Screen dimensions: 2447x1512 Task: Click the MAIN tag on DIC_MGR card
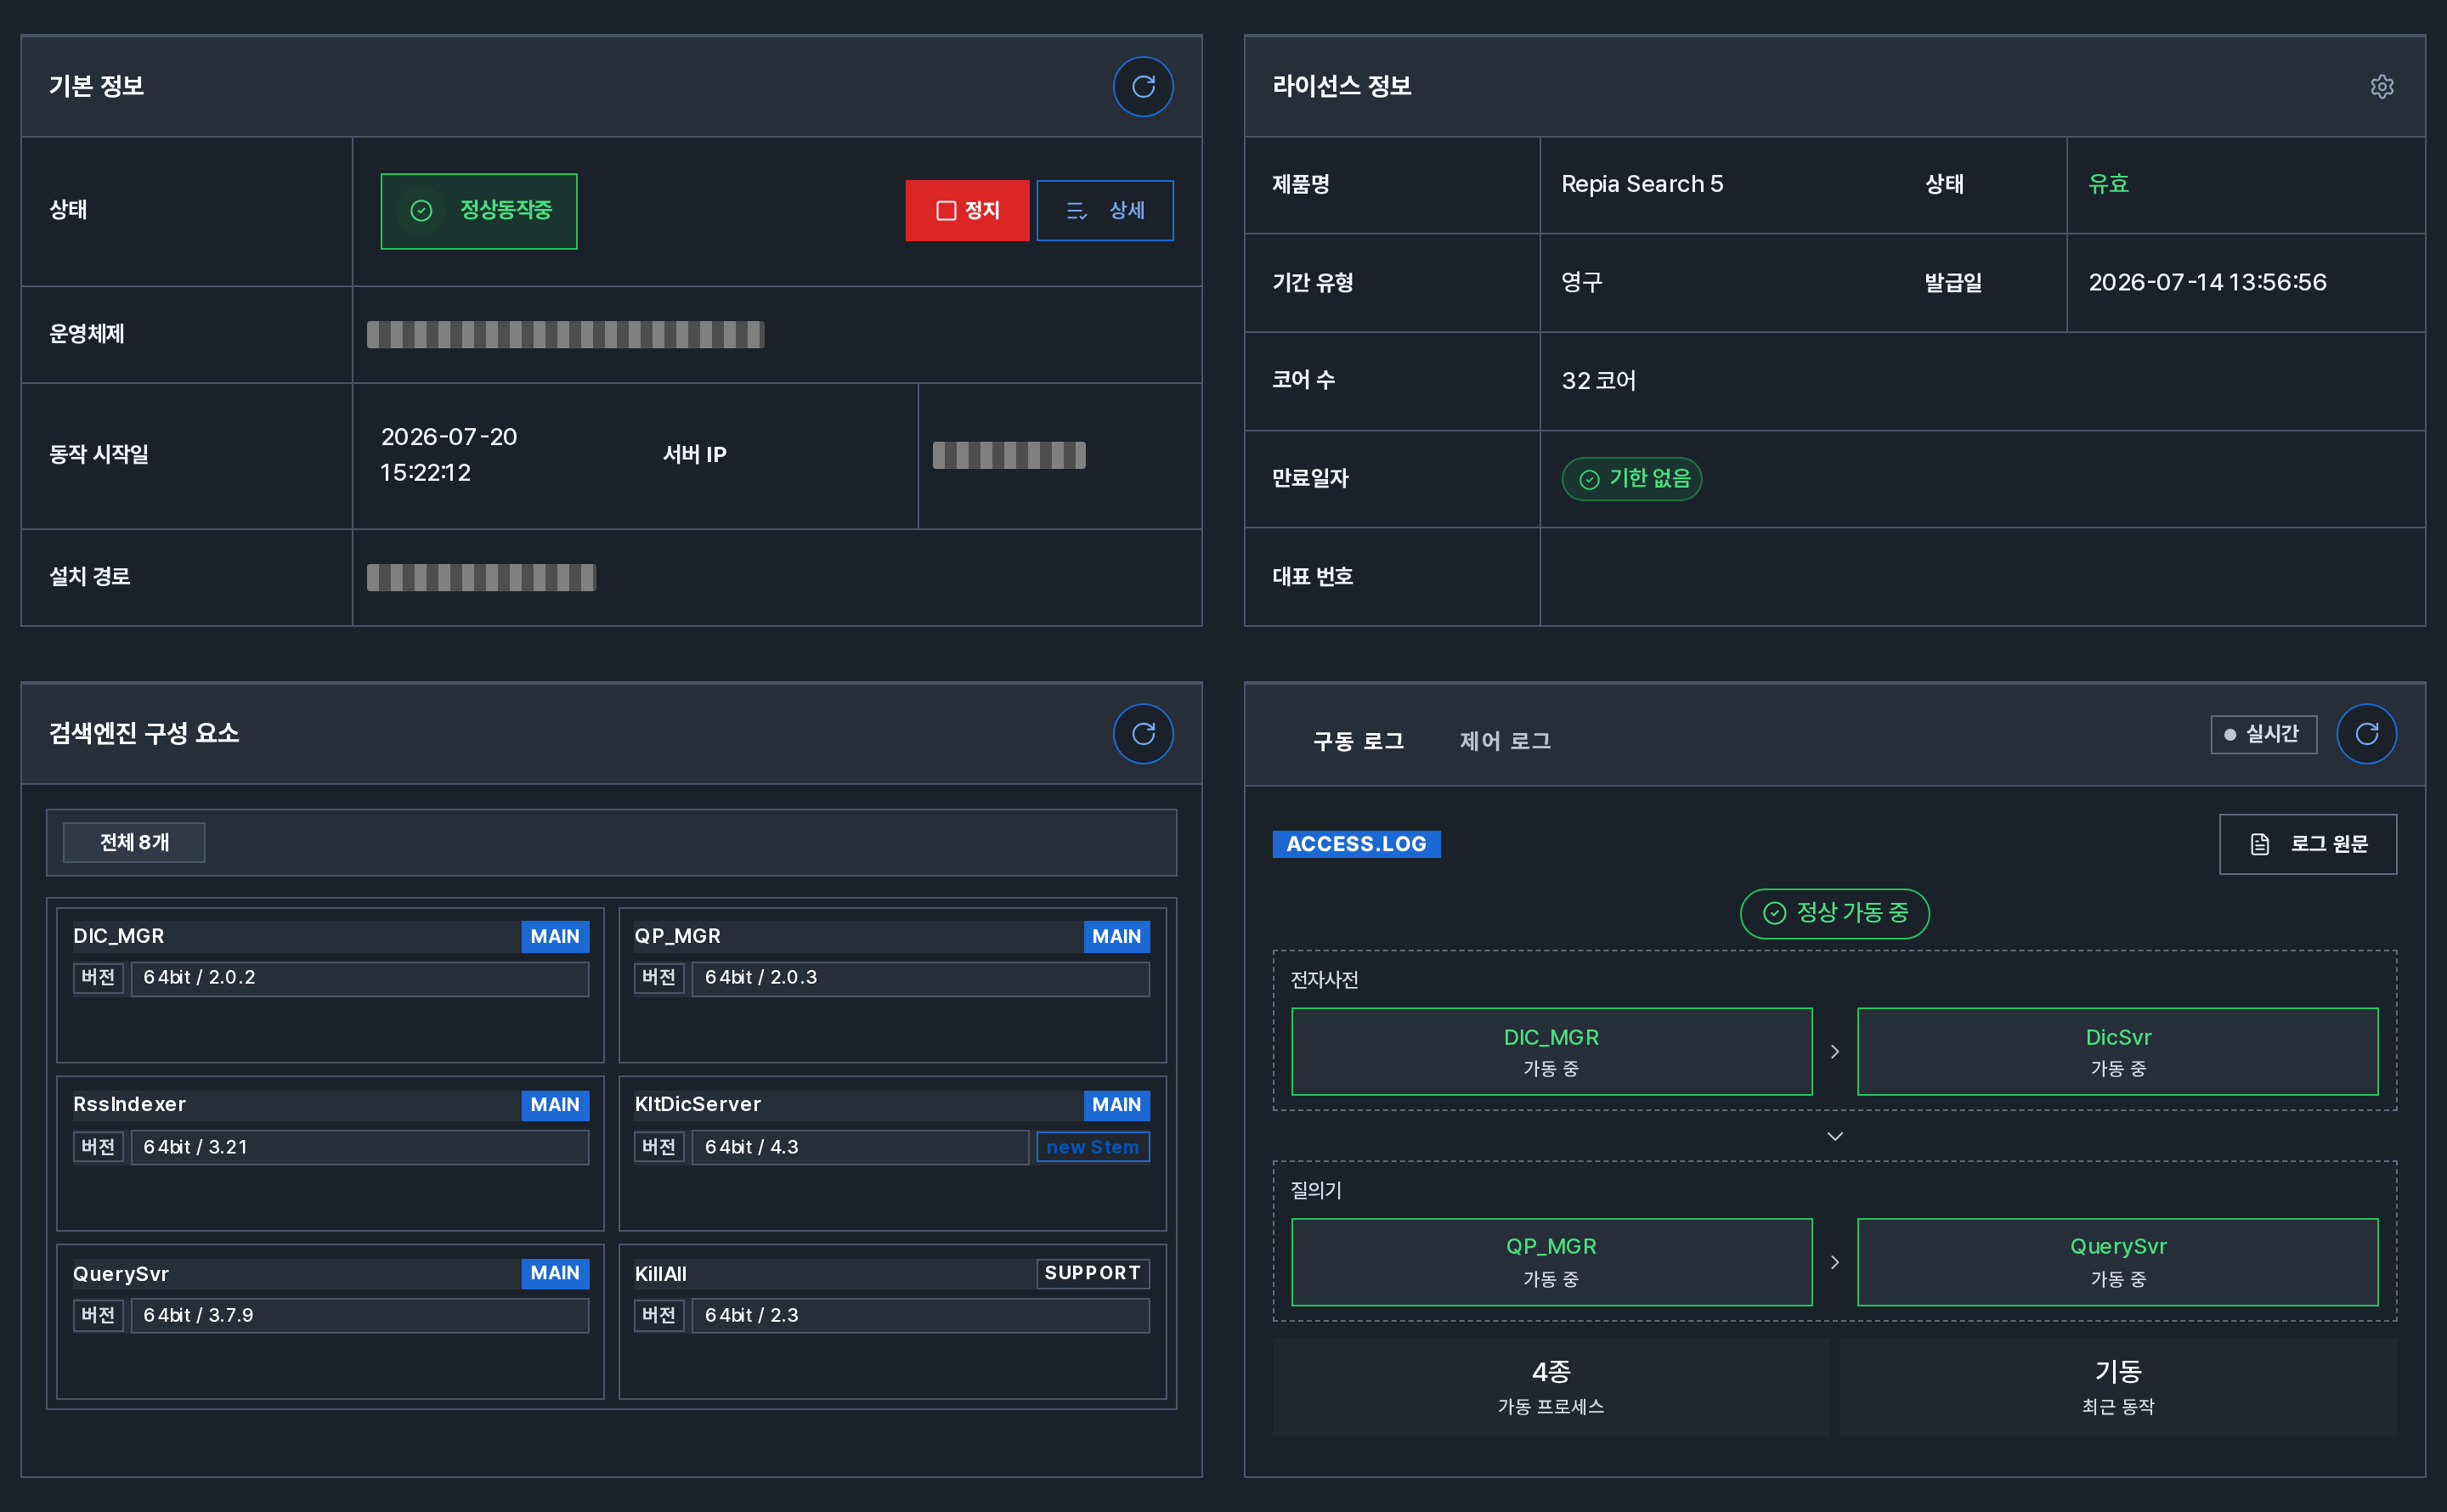pyautogui.click(x=555, y=937)
